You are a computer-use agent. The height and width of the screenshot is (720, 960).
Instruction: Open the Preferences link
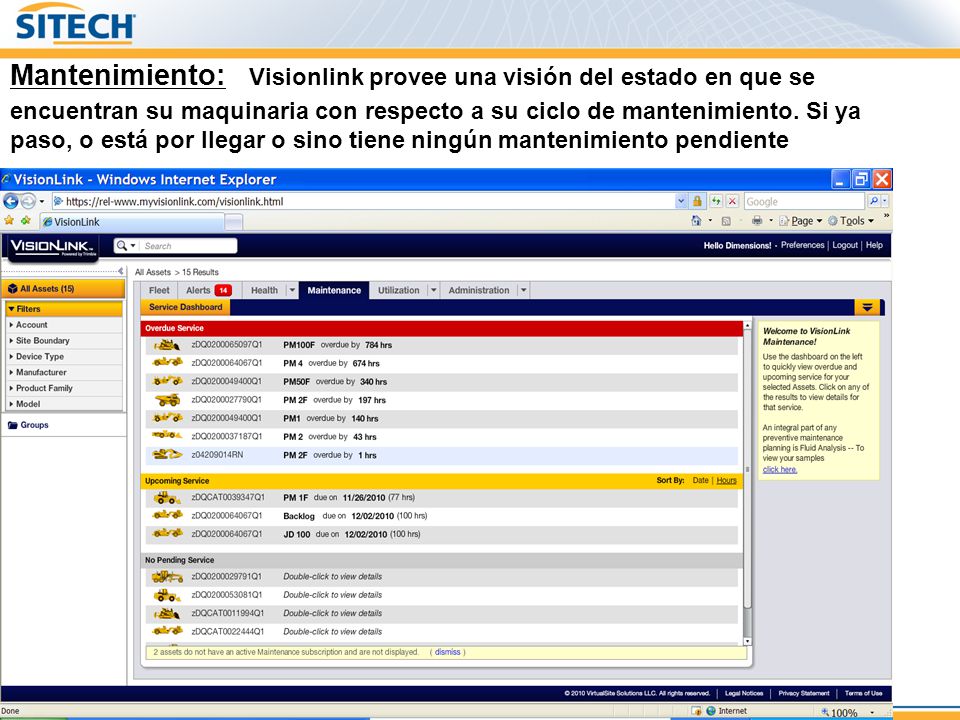[x=803, y=245]
